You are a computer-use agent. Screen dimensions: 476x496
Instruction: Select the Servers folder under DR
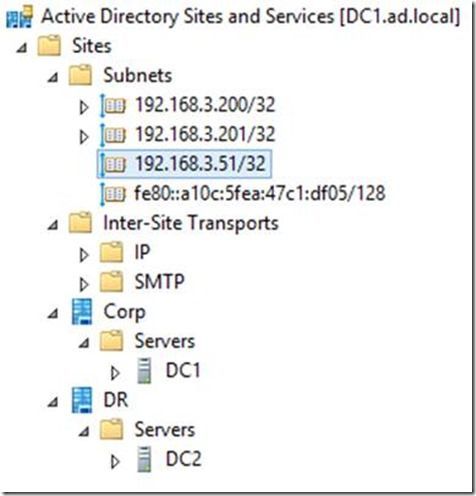tap(164, 430)
